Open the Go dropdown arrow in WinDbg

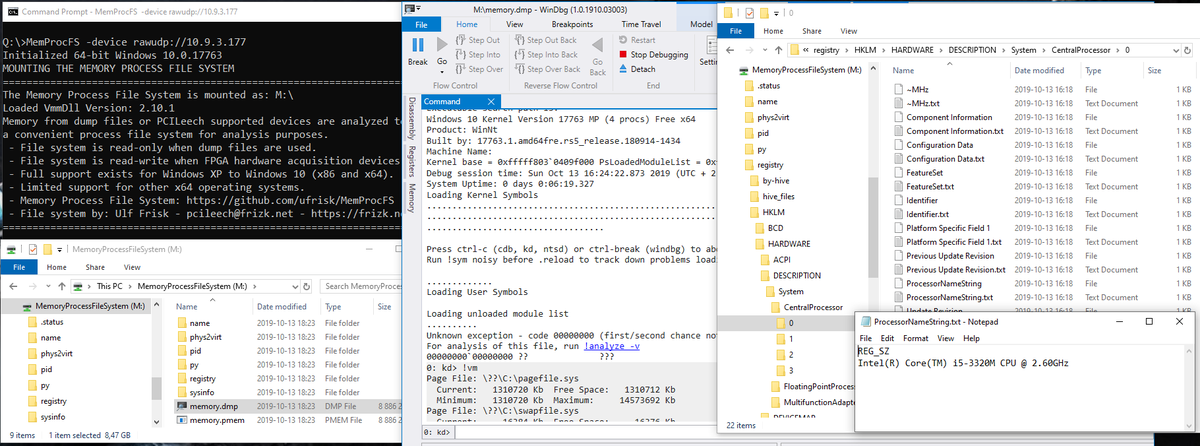click(441, 71)
